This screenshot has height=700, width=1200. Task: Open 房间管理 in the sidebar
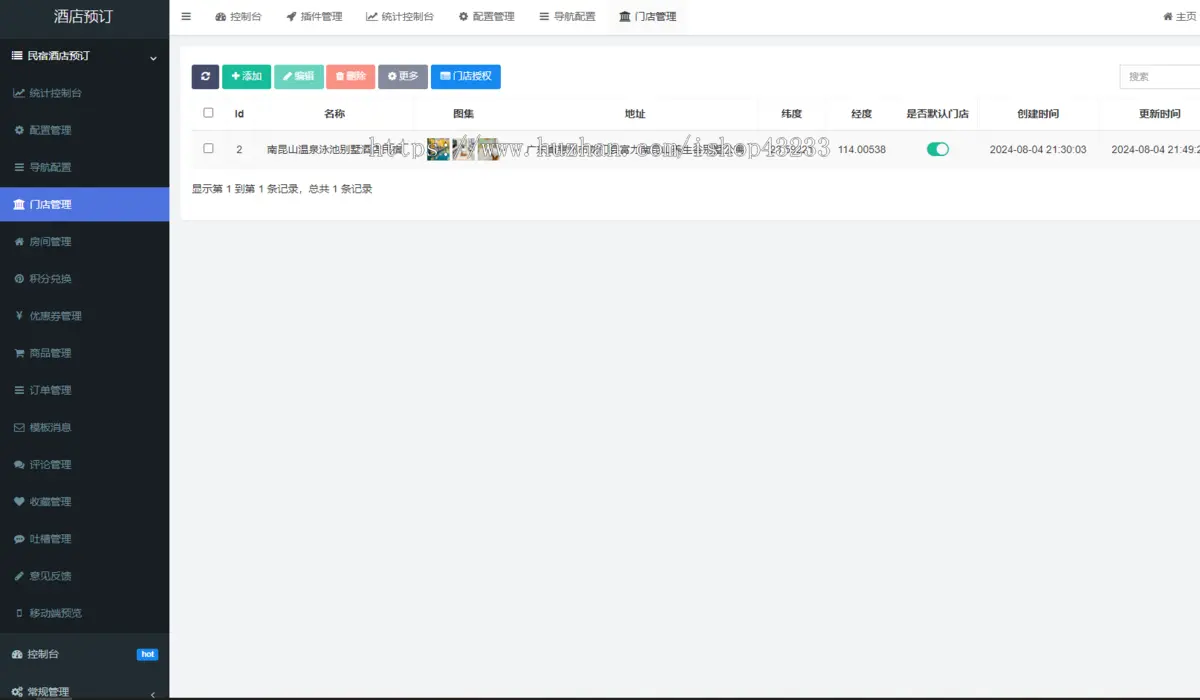tap(50, 242)
